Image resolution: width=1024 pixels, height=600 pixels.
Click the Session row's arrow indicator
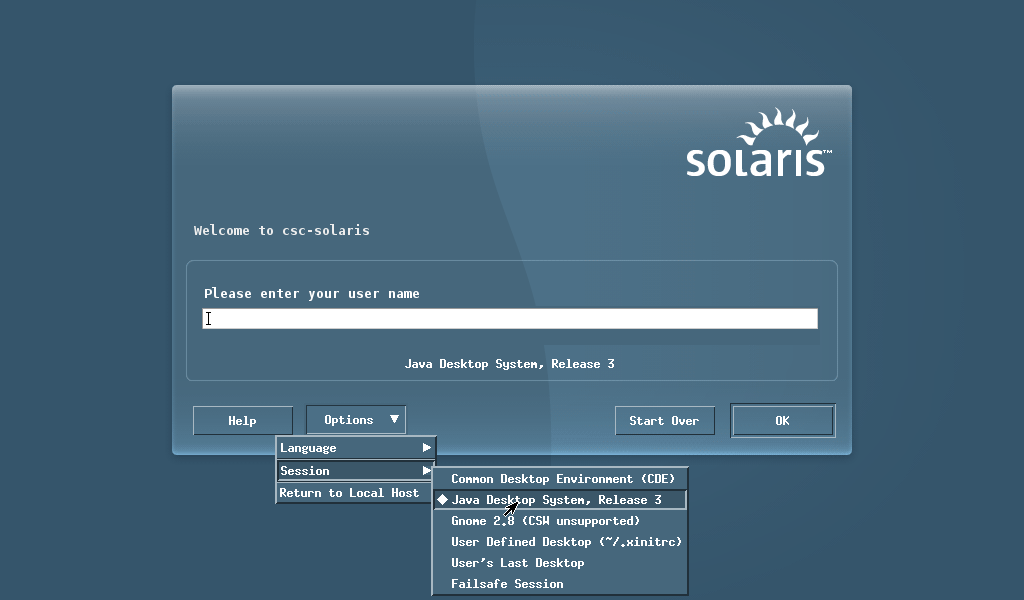426,470
